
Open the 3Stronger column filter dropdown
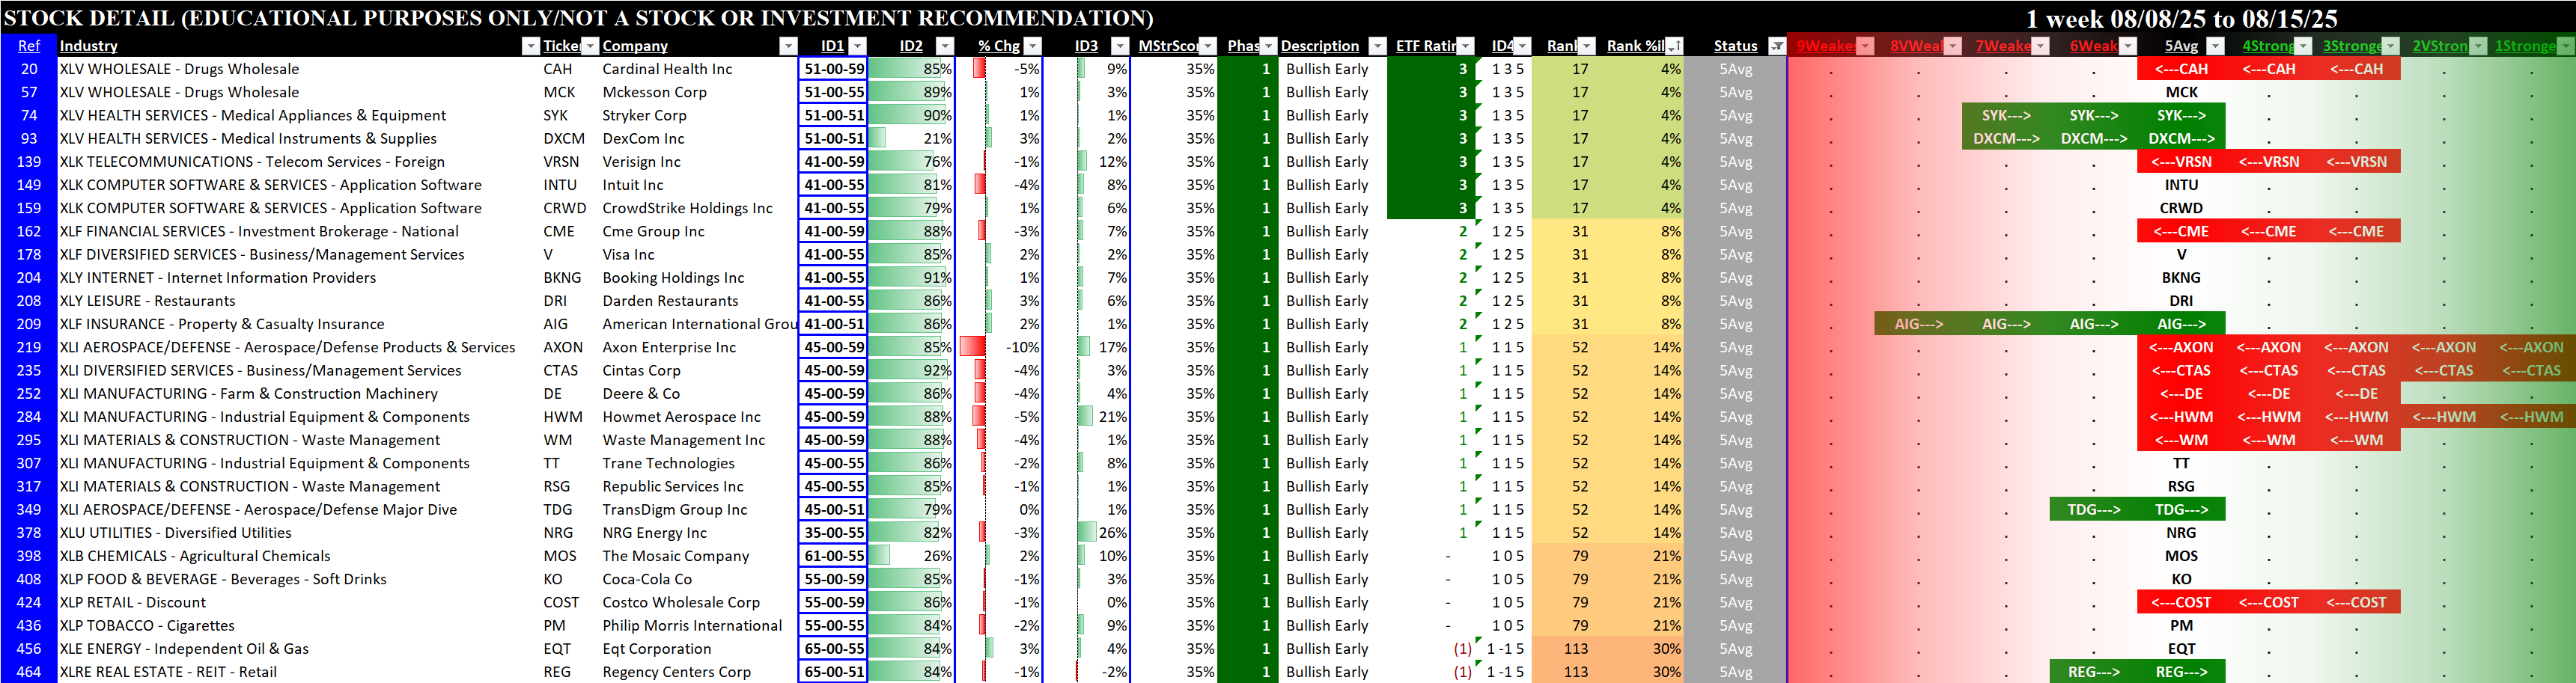(x=2390, y=46)
